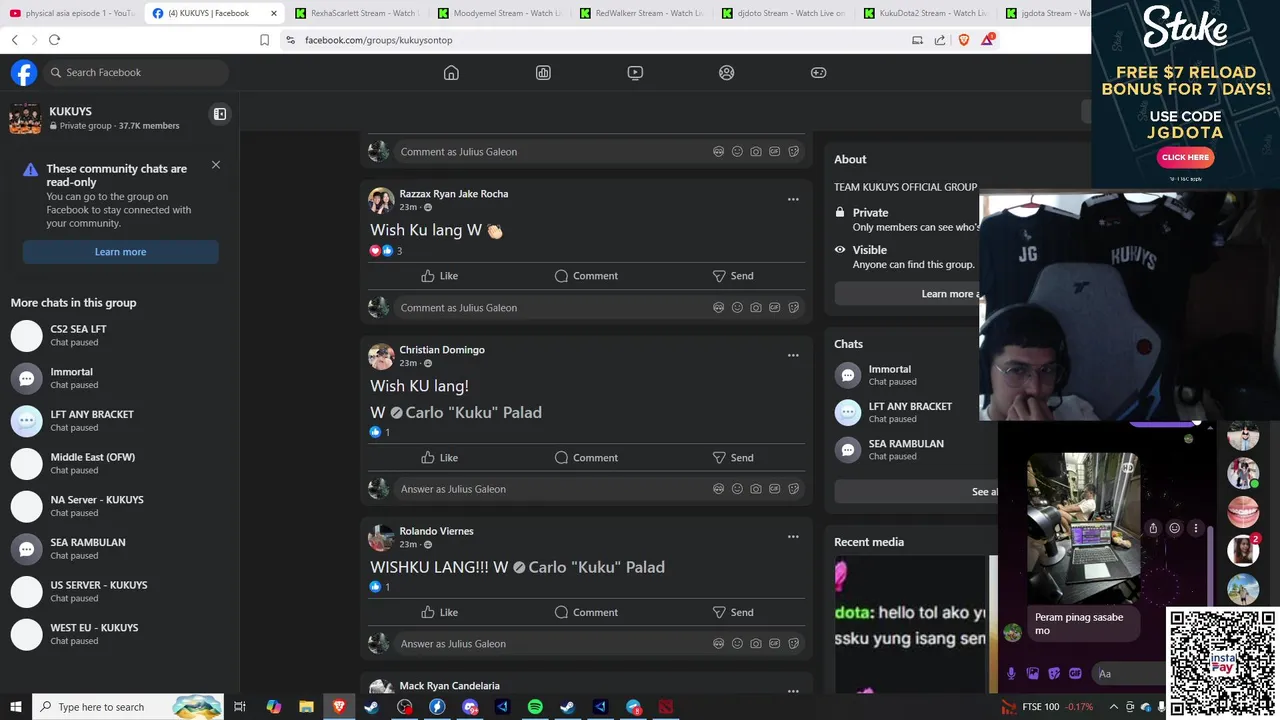The height and width of the screenshot is (720, 1280).
Task: Open the WEST EU - KUKUYS chat
Action: point(120,635)
